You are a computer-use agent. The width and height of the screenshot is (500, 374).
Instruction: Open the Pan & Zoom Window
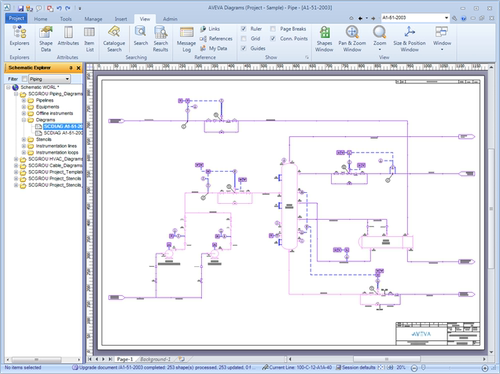(x=352, y=39)
